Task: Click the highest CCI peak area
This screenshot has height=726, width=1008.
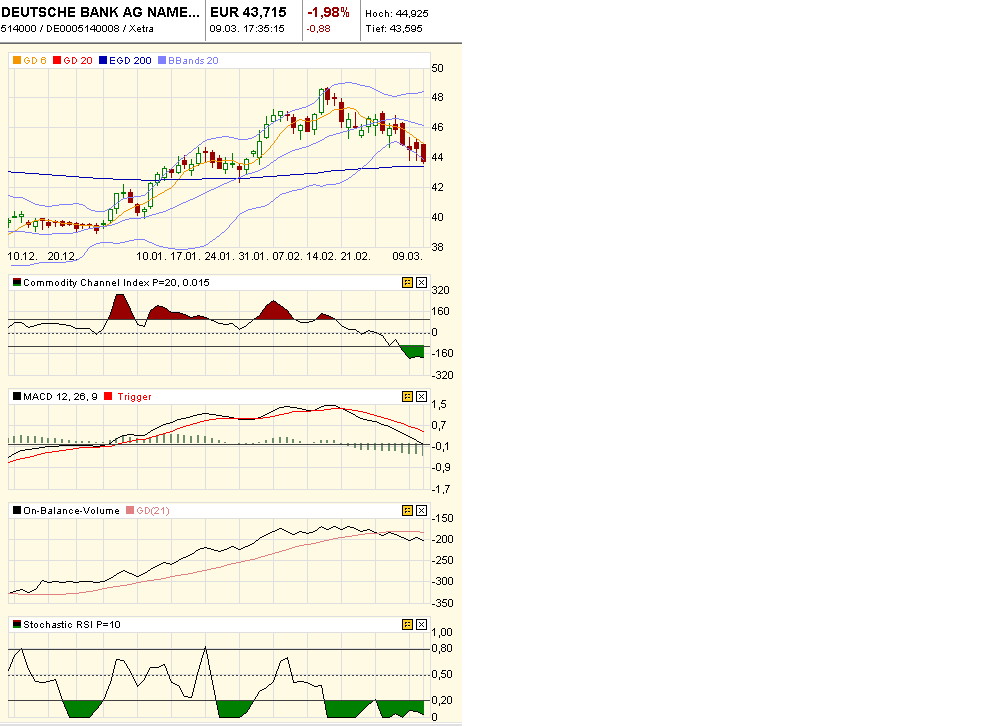Action: [120, 307]
